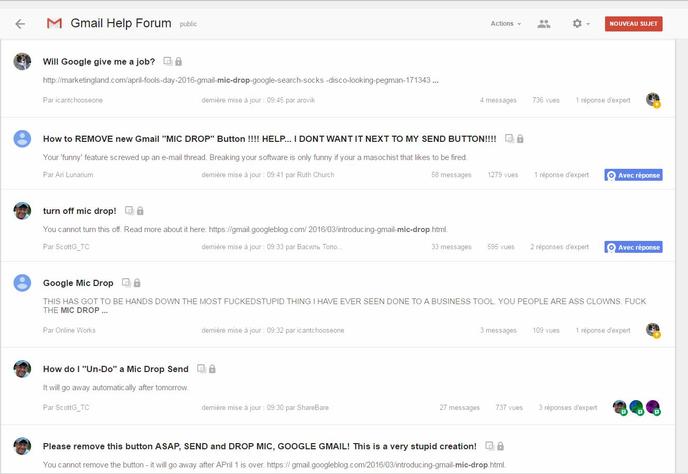Screen dimensions: 688x474
Task: Click 'Par icantchooseone' author text
Action: click(x=72, y=100)
